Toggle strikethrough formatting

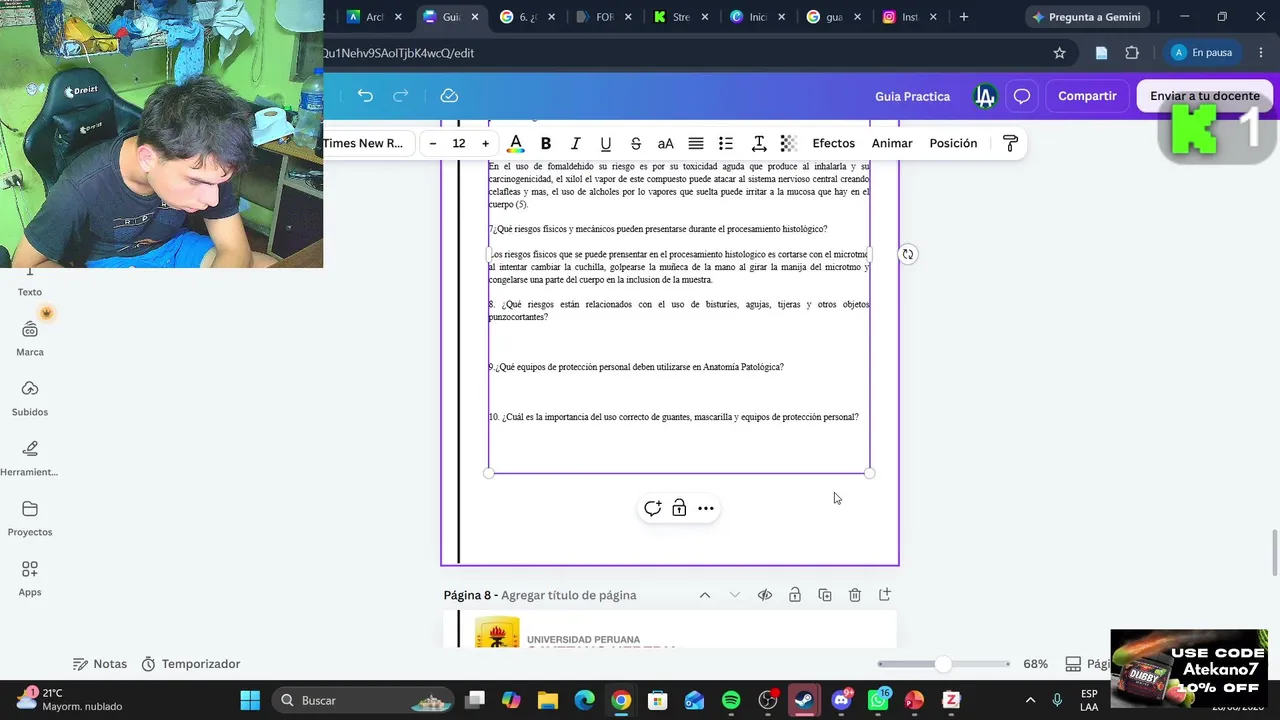click(635, 143)
